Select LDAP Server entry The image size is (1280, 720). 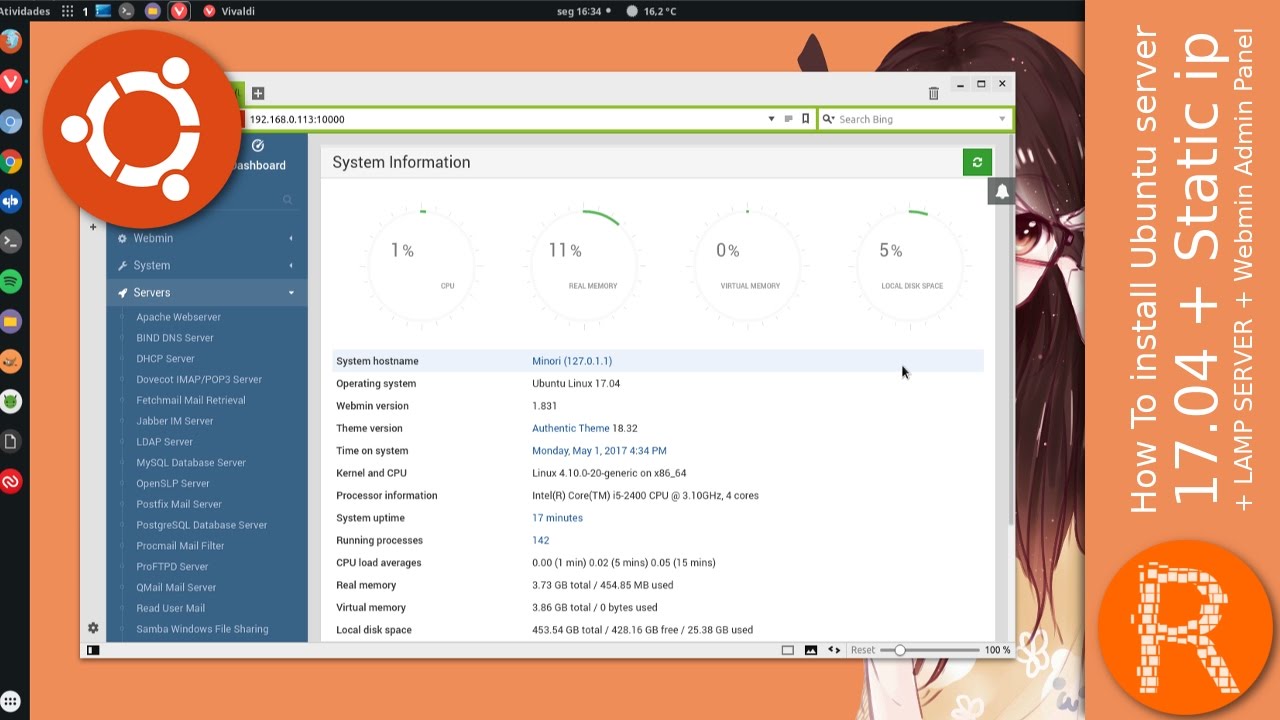click(x=165, y=442)
